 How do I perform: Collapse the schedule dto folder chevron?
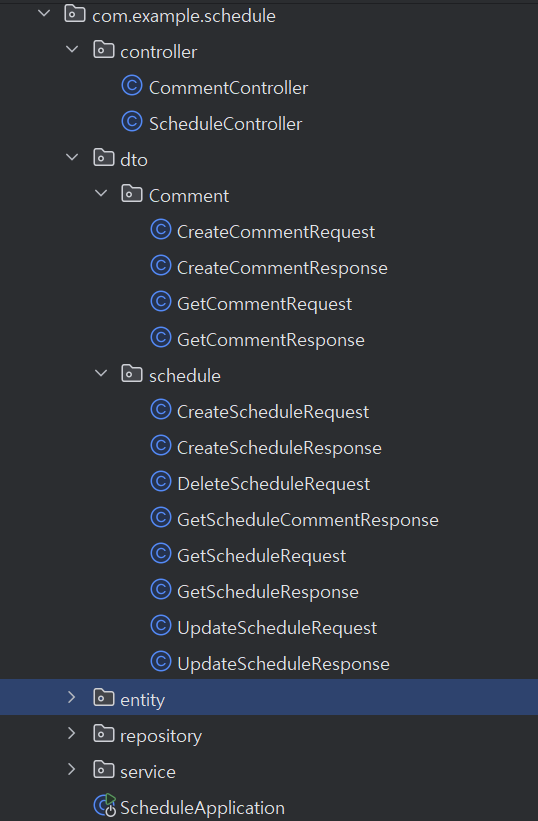(100, 374)
